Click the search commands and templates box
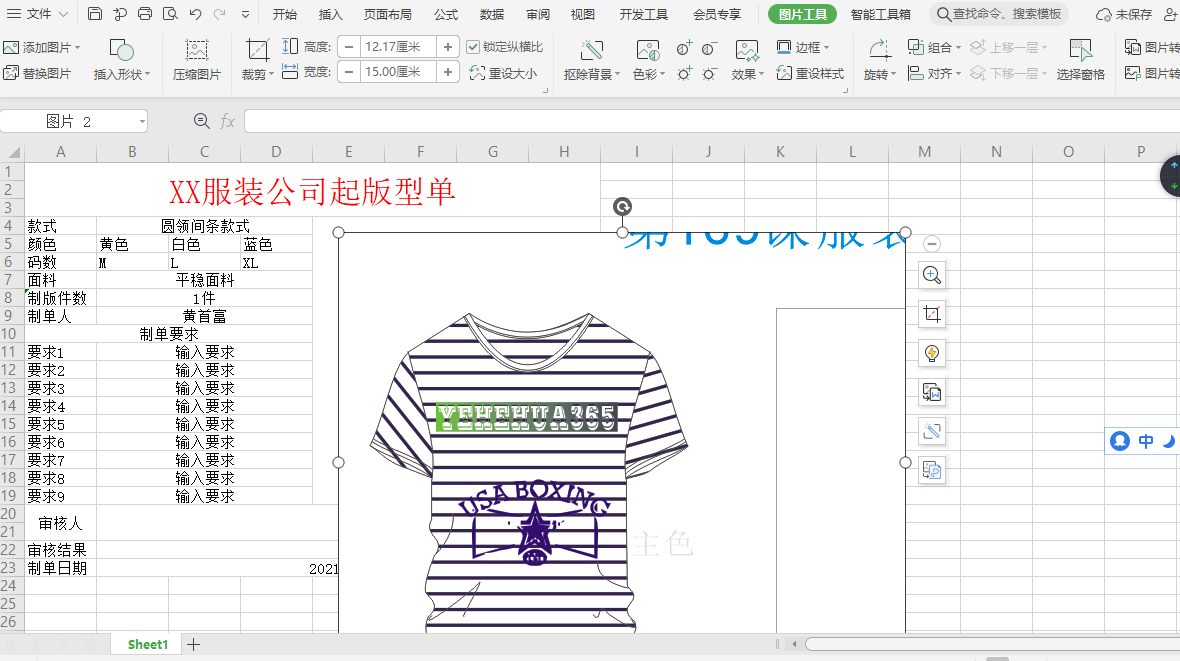The height and width of the screenshot is (661, 1180). pyautogui.click(x=999, y=14)
